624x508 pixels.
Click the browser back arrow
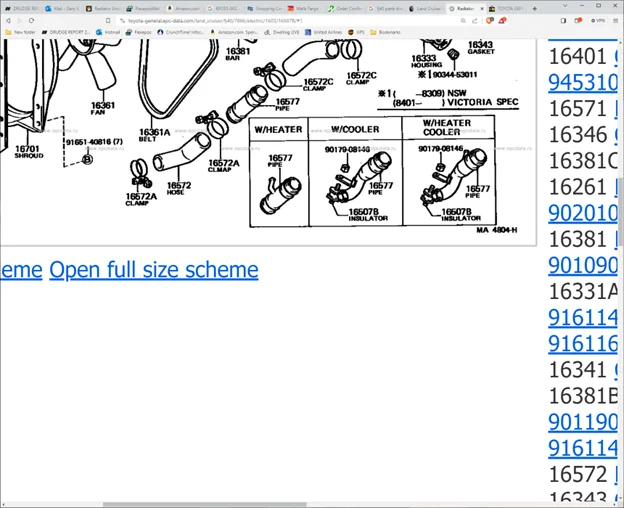point(7,20)
